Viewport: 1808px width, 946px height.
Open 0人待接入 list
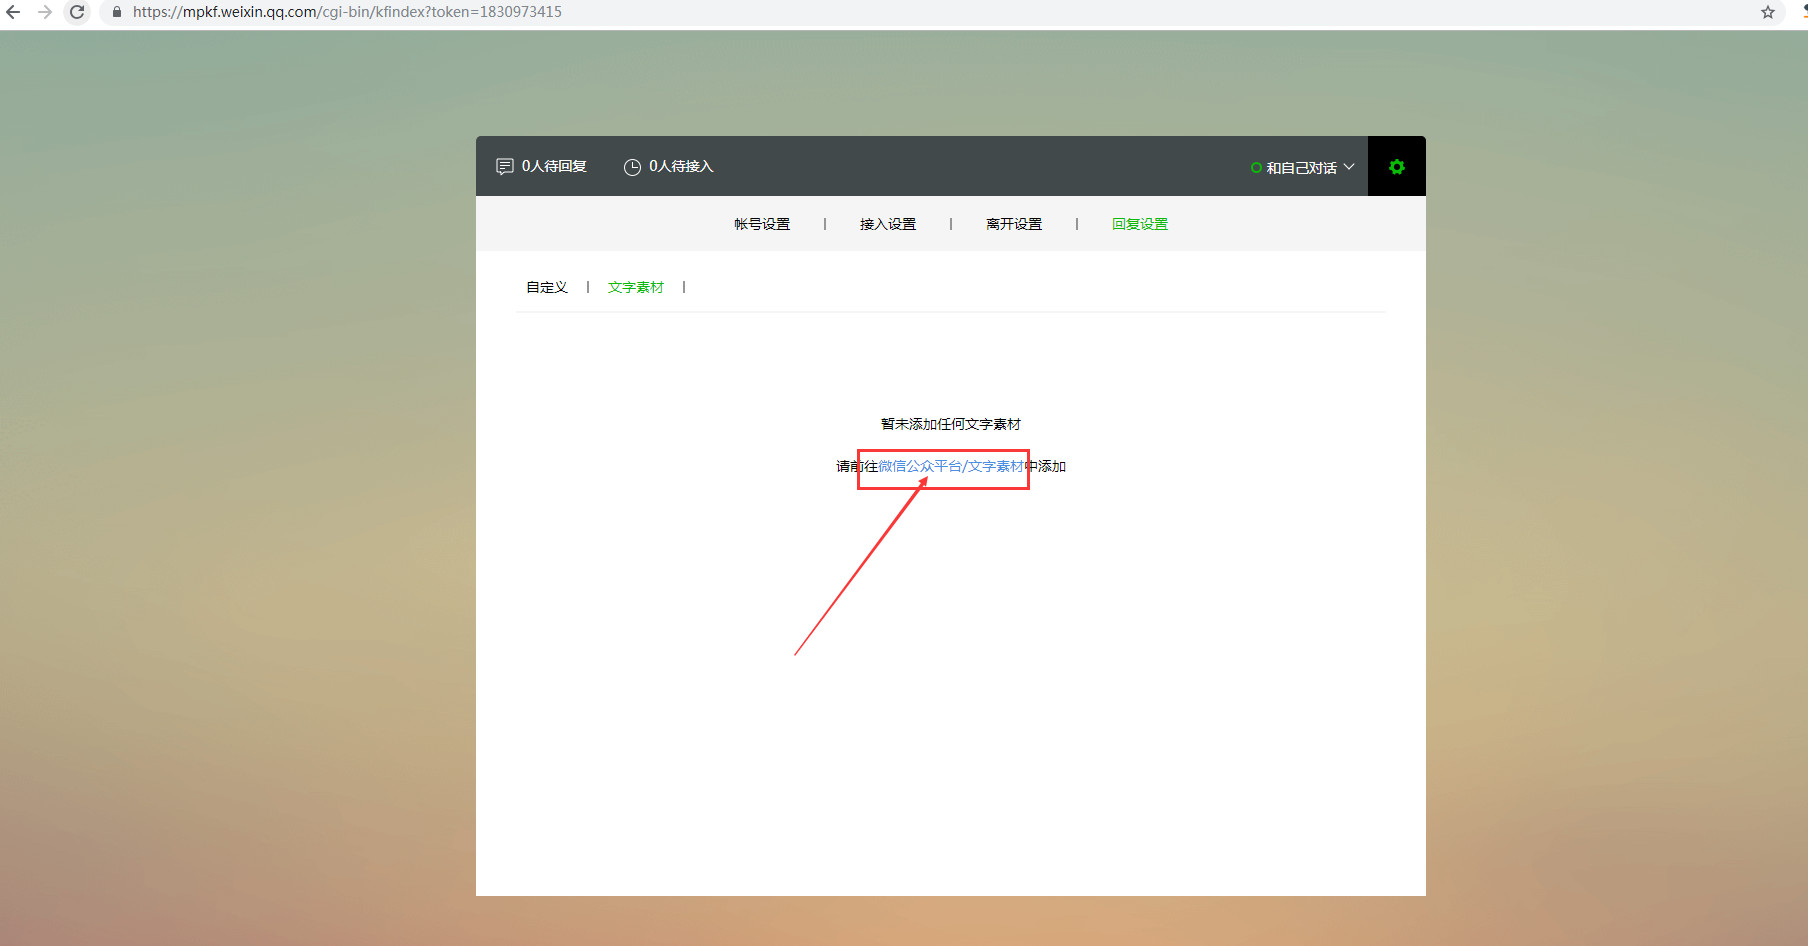[x=681, y=166]
